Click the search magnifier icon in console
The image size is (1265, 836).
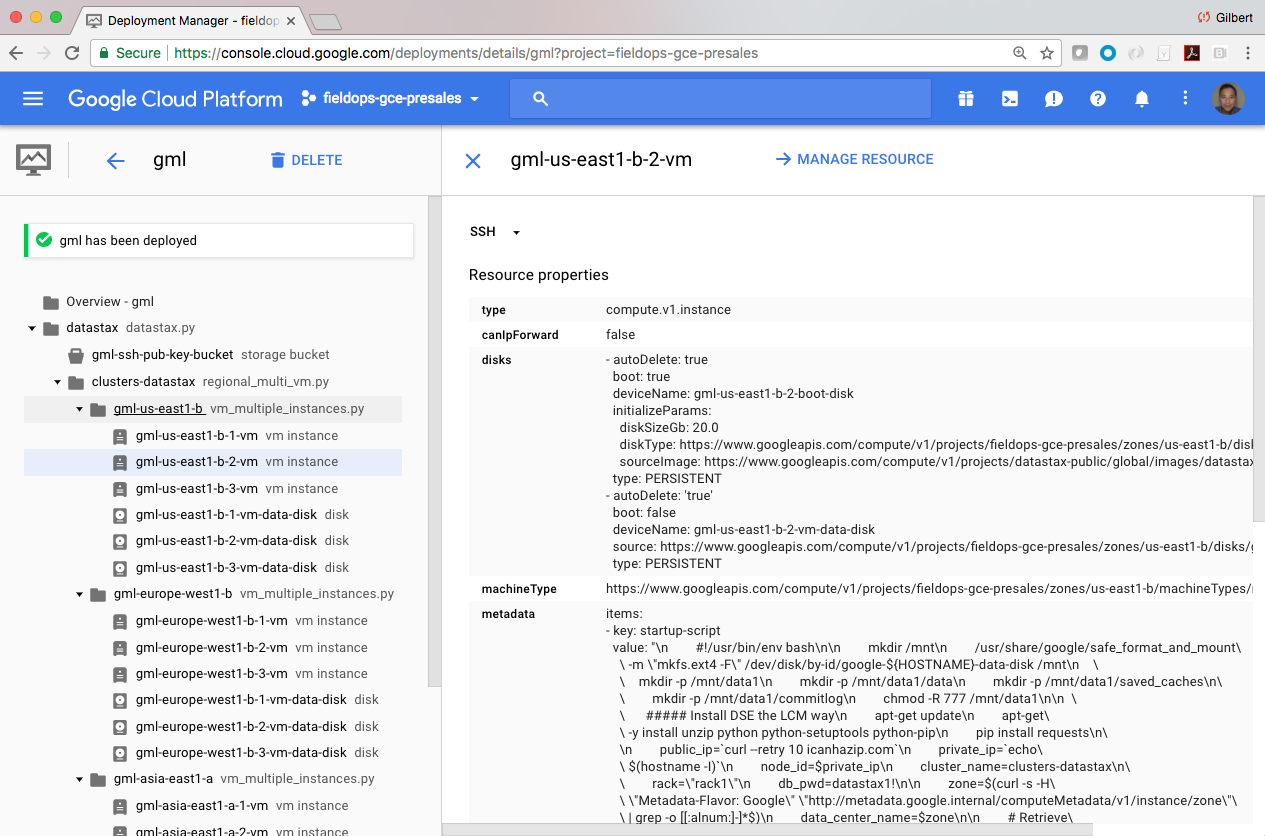pos(541,98)
